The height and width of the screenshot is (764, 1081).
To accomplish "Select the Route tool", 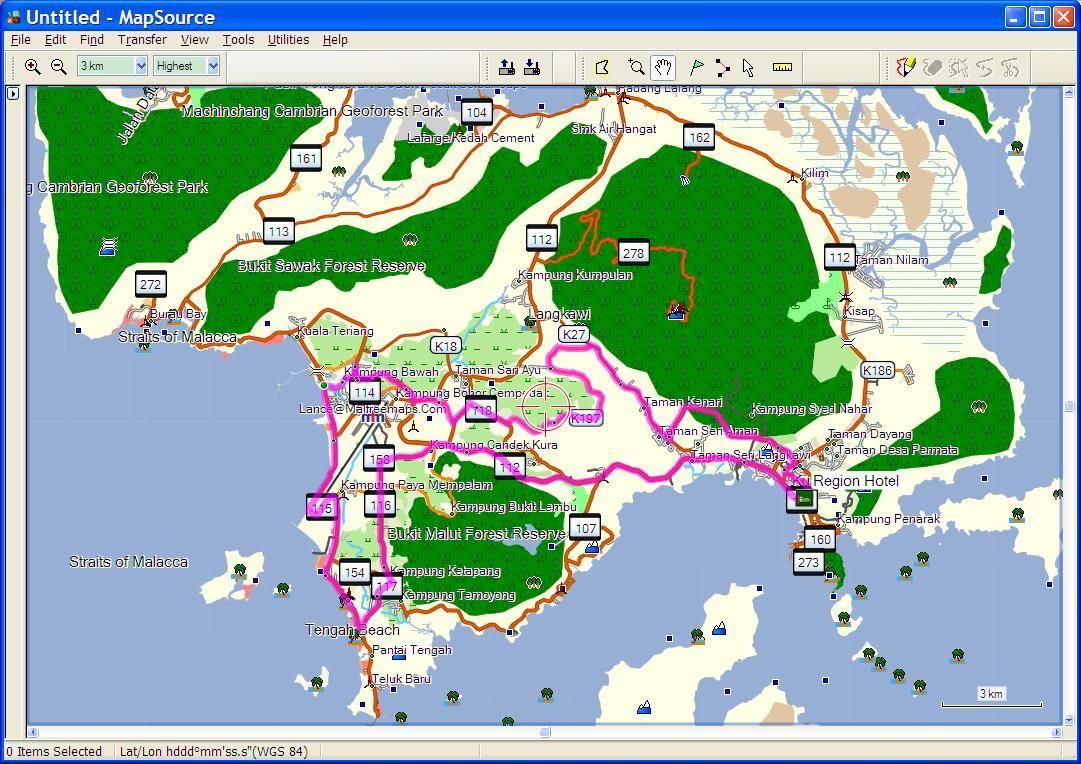I will click(x=722, y=67).
